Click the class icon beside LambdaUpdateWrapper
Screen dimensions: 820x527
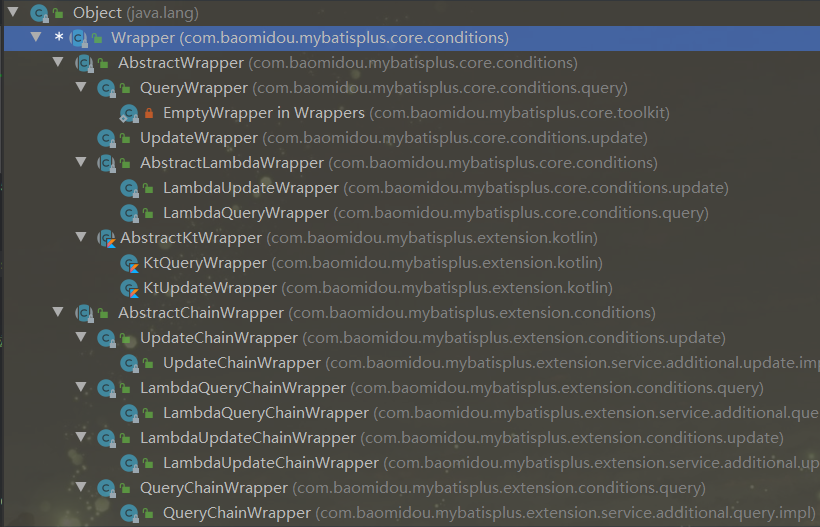129,189
